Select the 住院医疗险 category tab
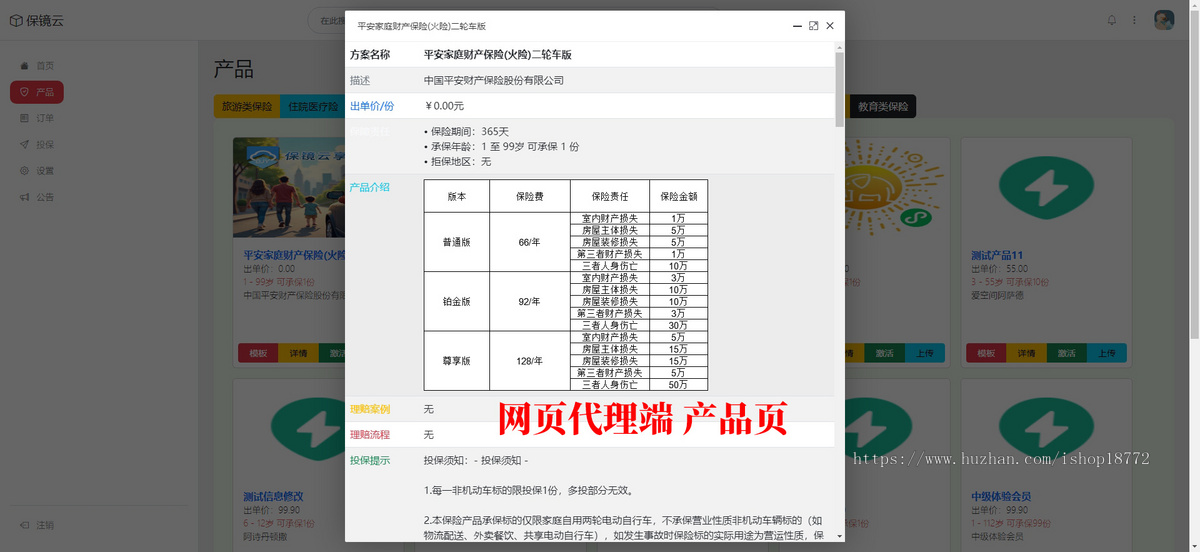 coord(312,106)
